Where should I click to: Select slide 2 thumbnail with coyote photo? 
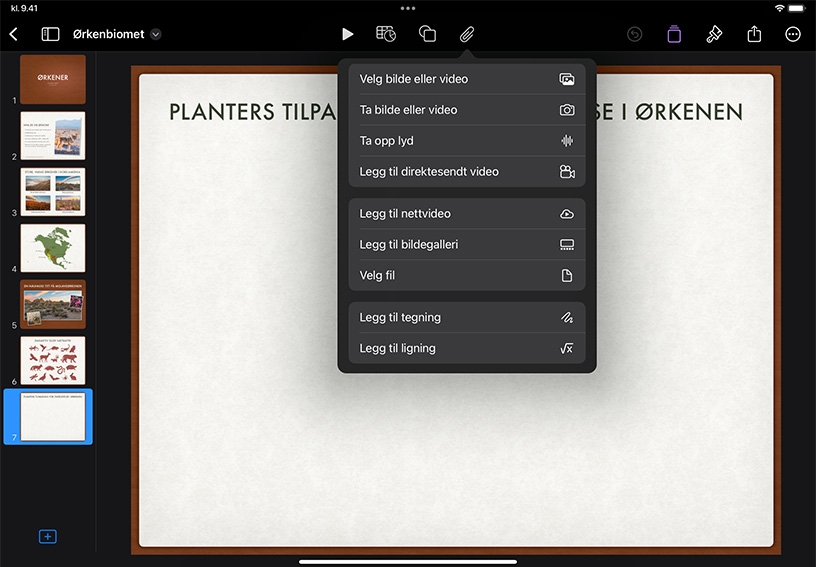click(53, 136)
